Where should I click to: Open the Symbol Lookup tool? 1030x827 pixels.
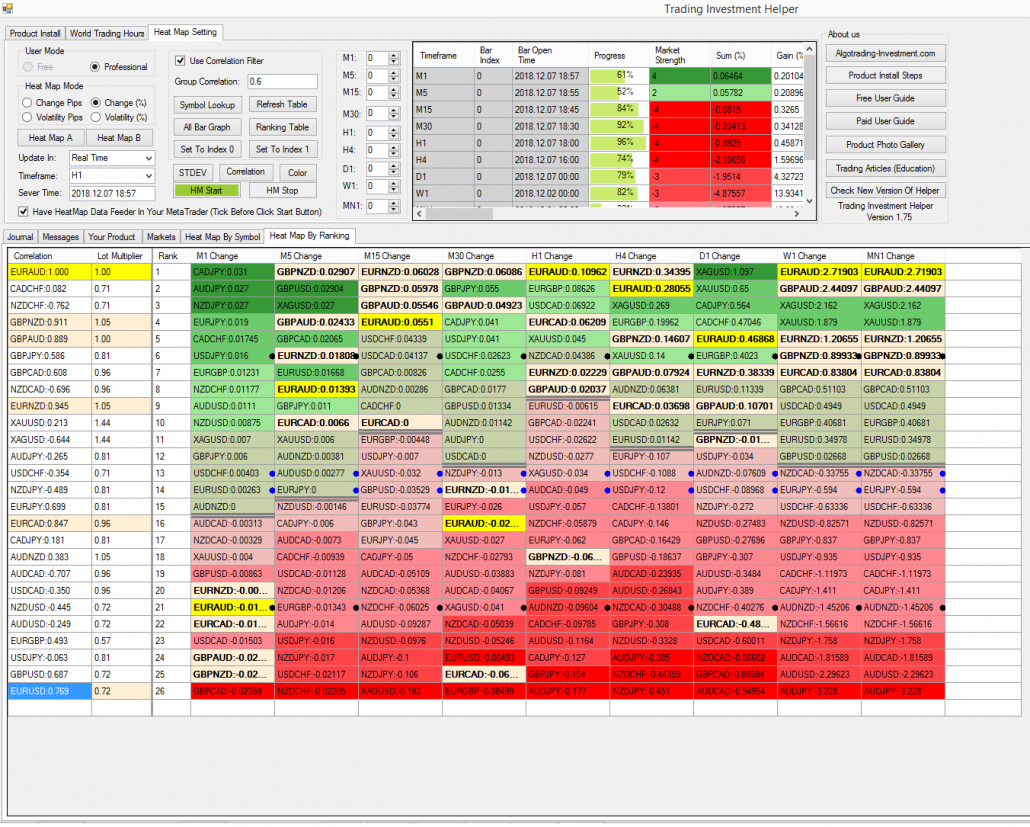[206, 104]
